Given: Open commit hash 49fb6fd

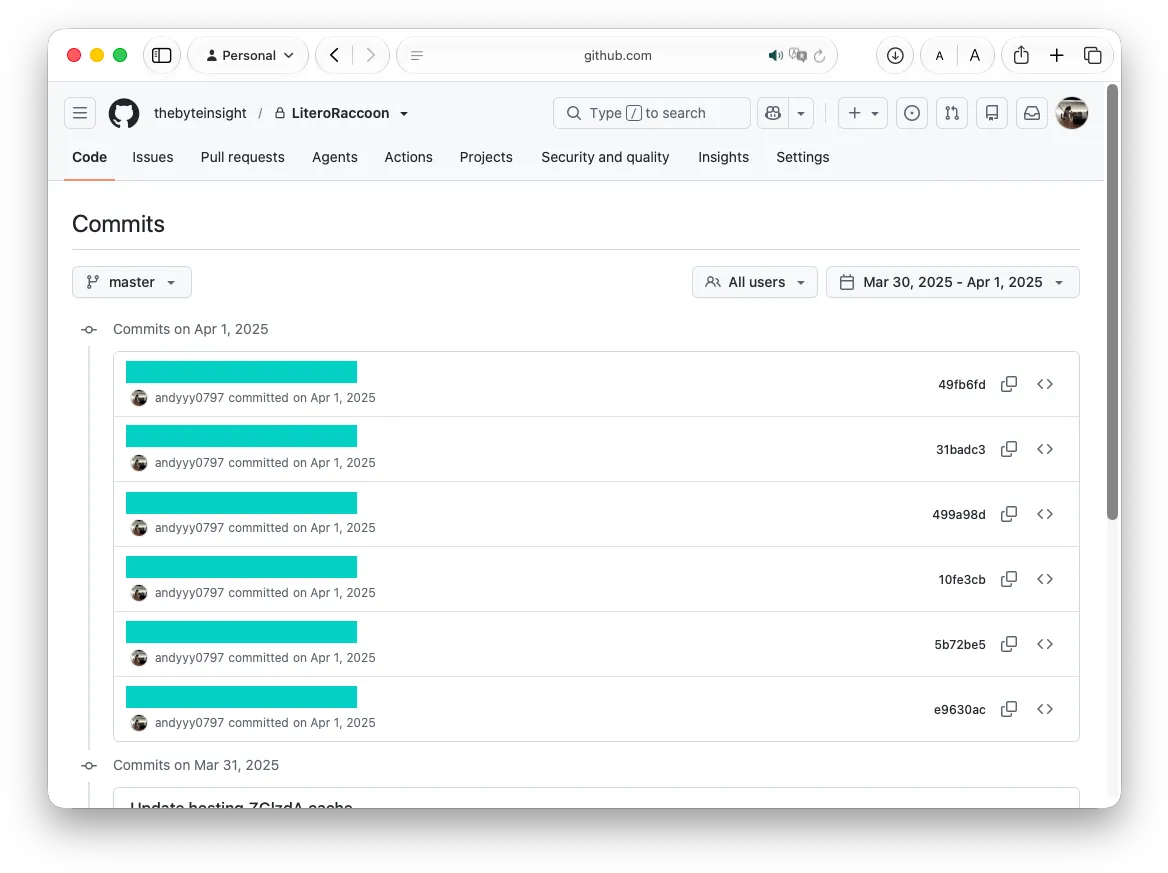Looking at the screenshot, I should (962, 384).
